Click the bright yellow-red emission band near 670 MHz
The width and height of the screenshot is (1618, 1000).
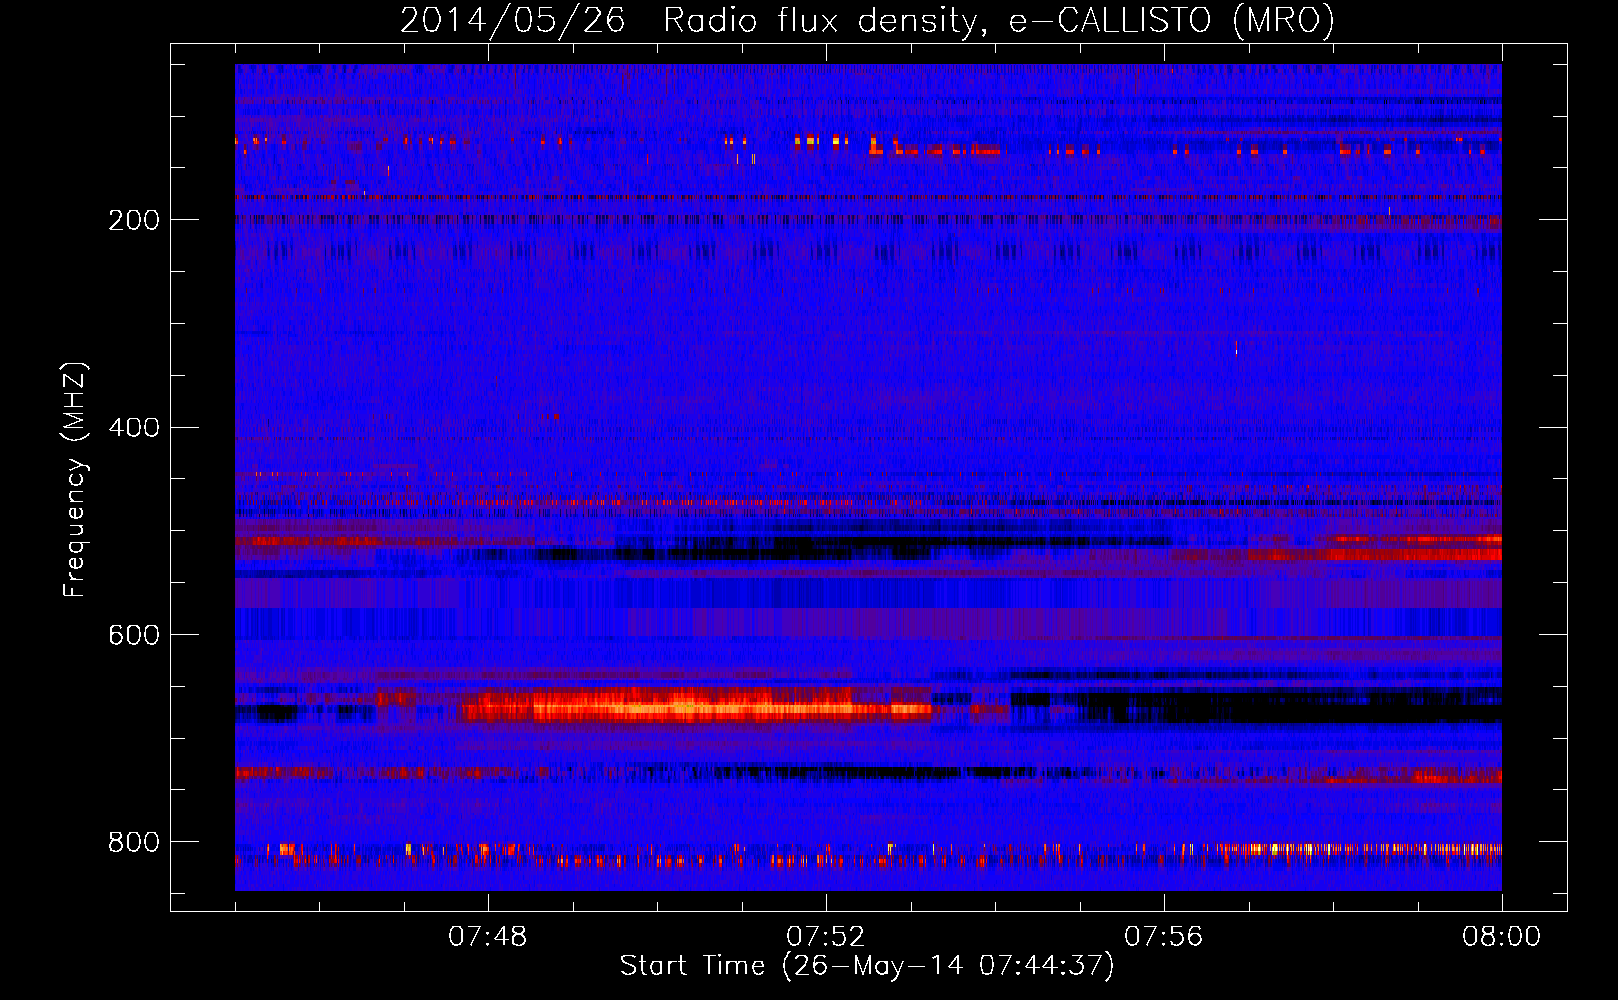point(696,707)
